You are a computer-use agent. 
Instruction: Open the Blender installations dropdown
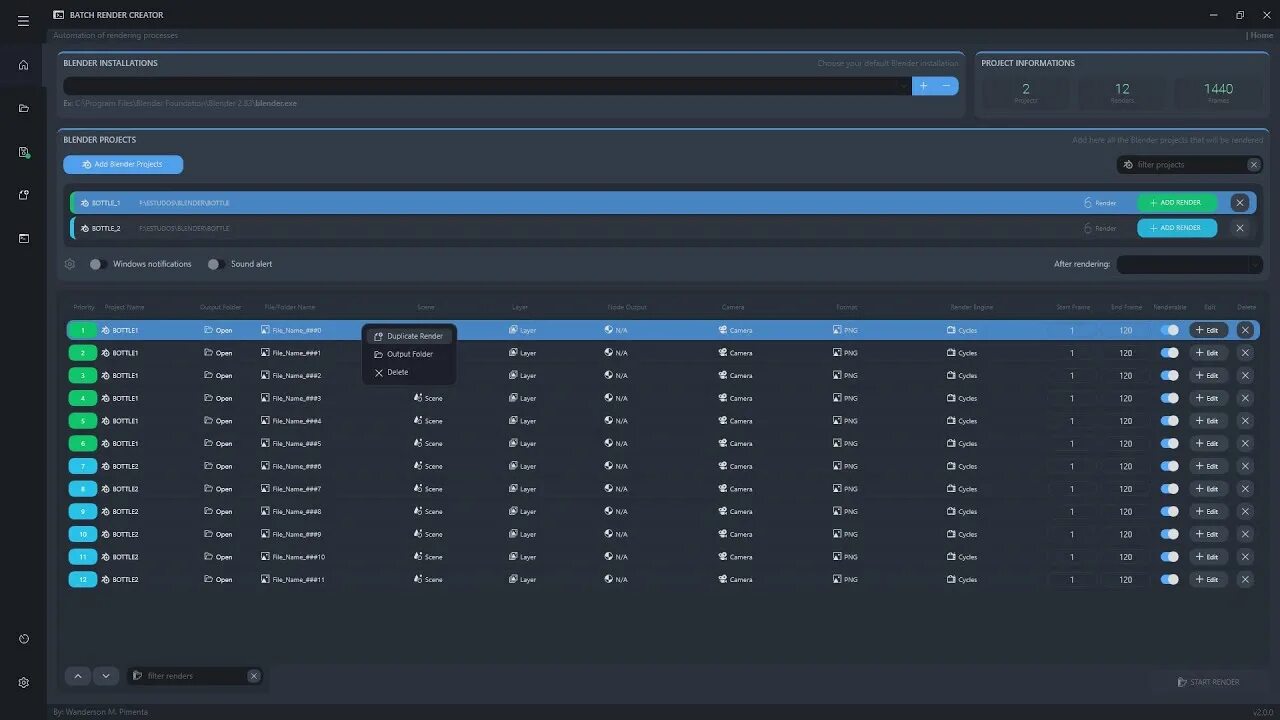[487, 86]
